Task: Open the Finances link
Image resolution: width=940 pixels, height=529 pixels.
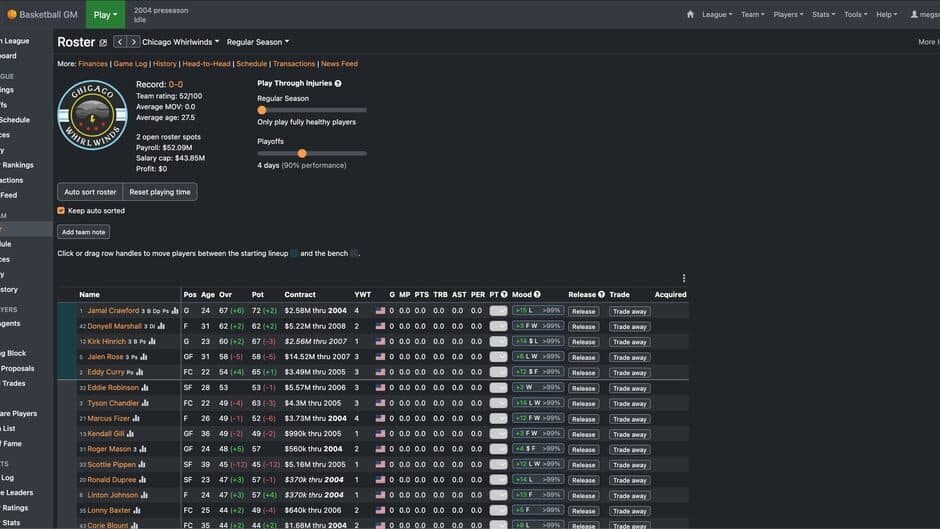Action: pyautogui.click(x=93, y=64)
